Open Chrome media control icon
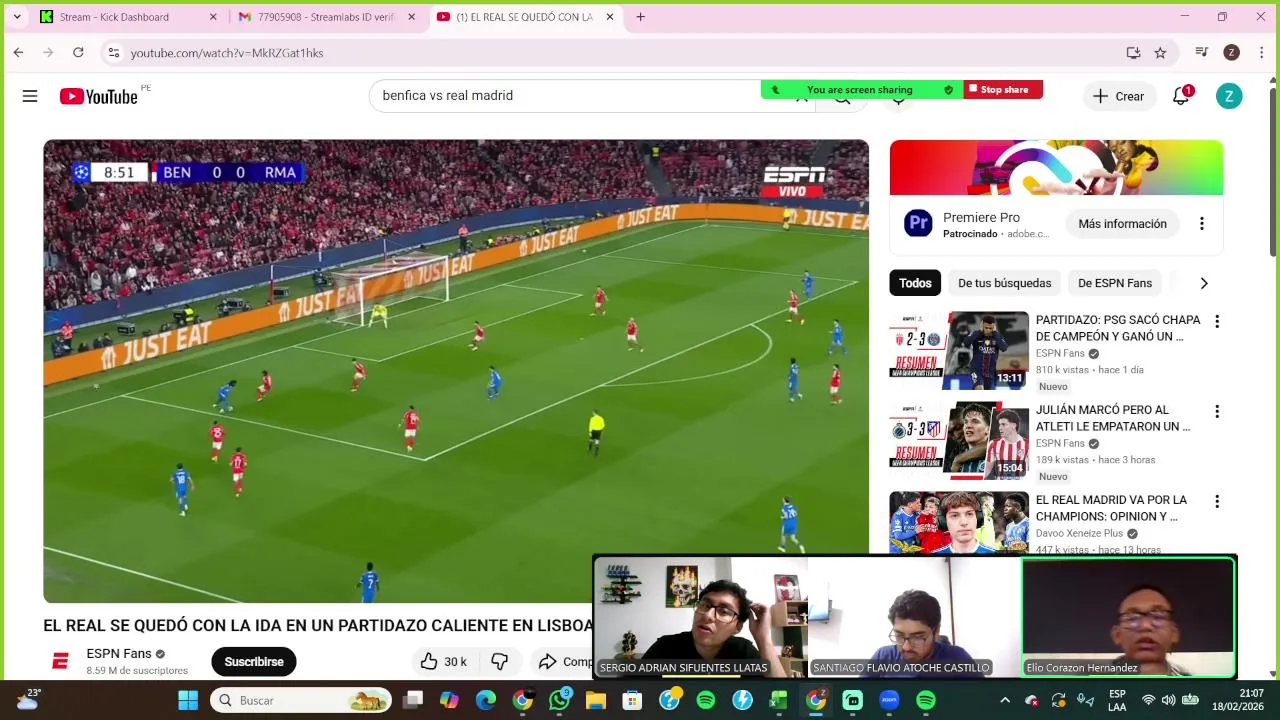1280x720 pixels. click(1202, 52)
